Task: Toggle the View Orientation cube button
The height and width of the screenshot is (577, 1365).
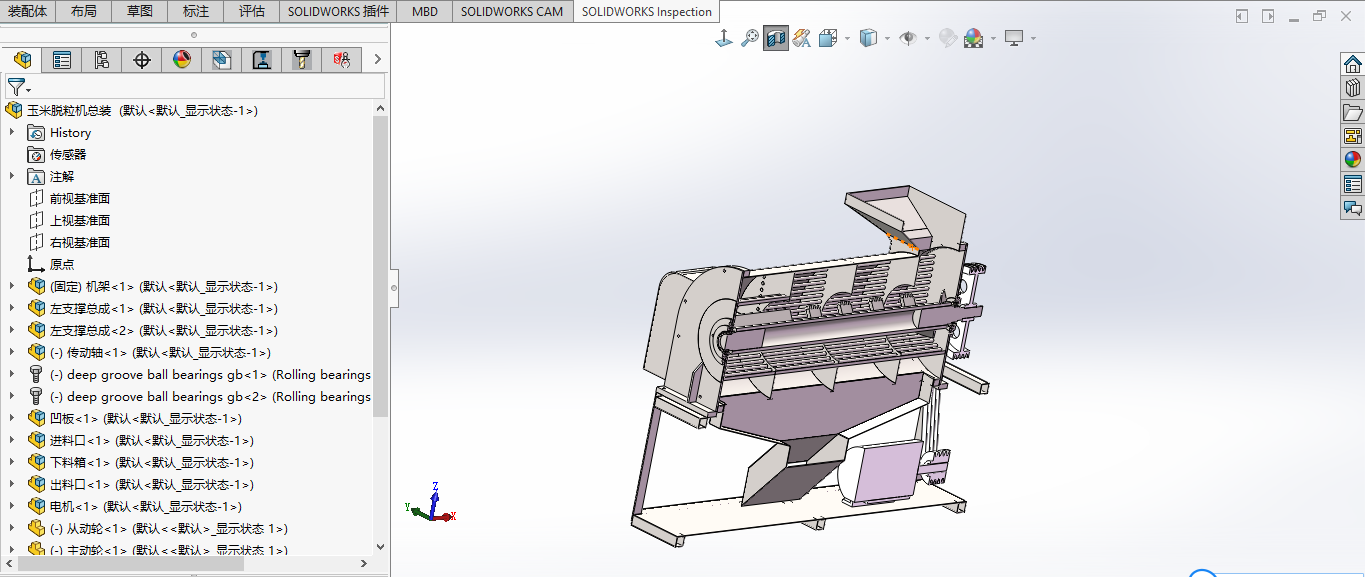Action: (828, 37)
